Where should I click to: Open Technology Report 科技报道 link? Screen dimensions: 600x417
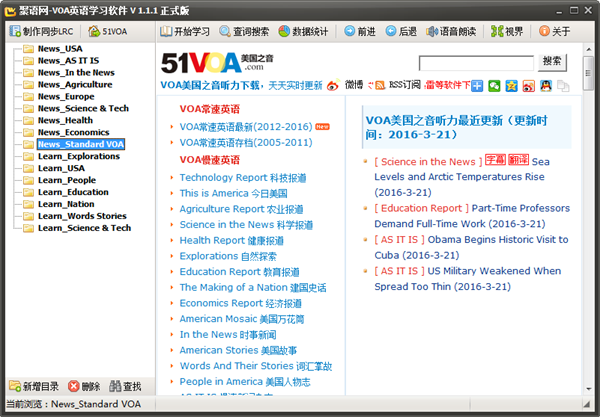click(x=243, y=178)
